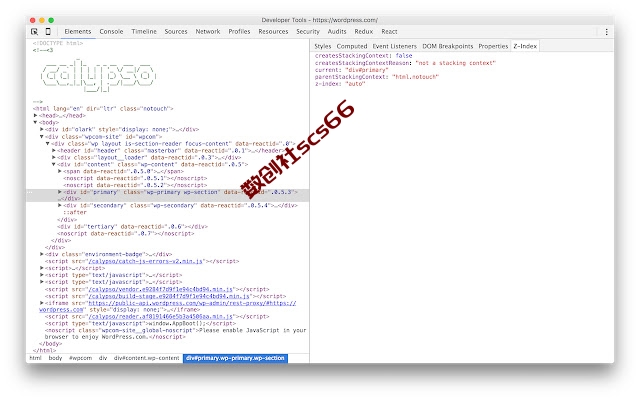
Task: Expand the div id olark node
Action: 42,129
